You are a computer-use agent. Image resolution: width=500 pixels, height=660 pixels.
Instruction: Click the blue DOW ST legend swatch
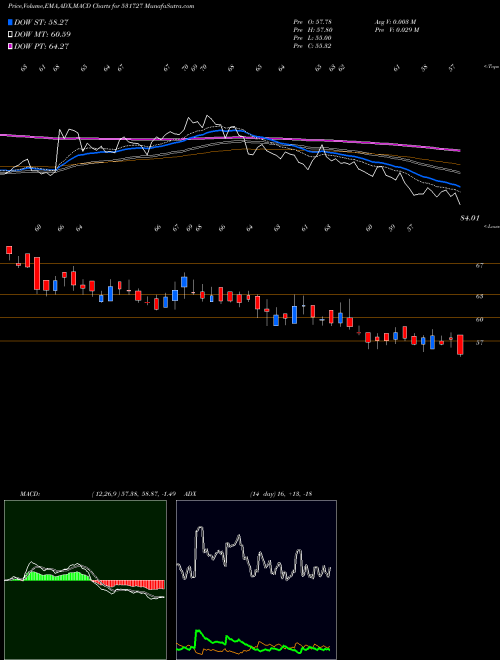(10, 22)
